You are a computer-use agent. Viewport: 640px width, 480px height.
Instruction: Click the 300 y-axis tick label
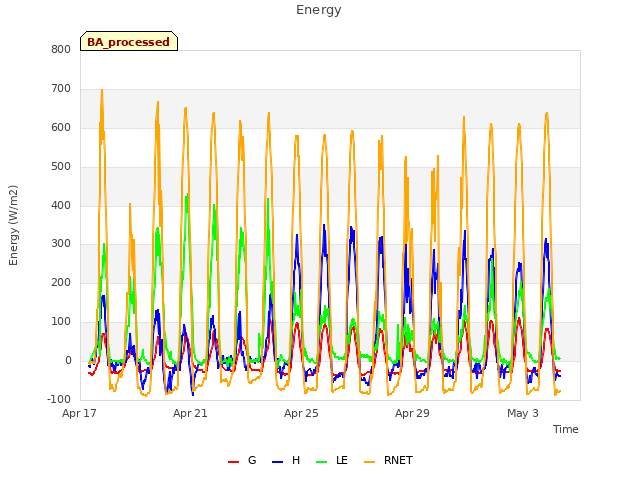61,244
